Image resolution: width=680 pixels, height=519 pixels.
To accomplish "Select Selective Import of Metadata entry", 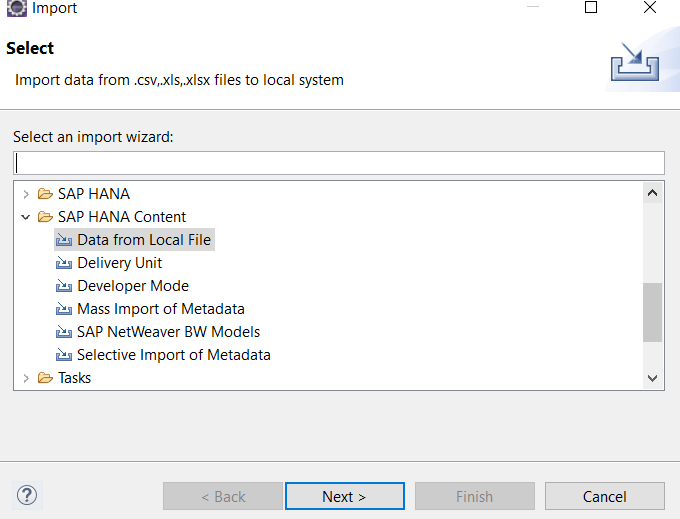I will pyautogui.click(x=173, y=355).
